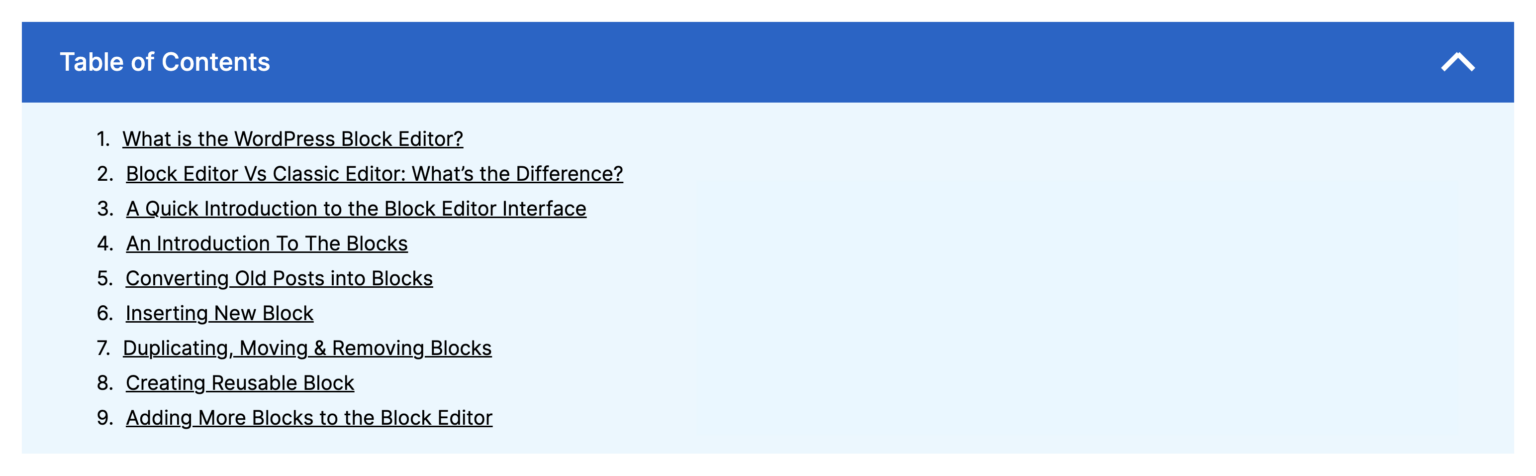Jump to Duplicating, Moving & Removing Blocks
The image size is (1536, 476).
(x=307, y=349)
